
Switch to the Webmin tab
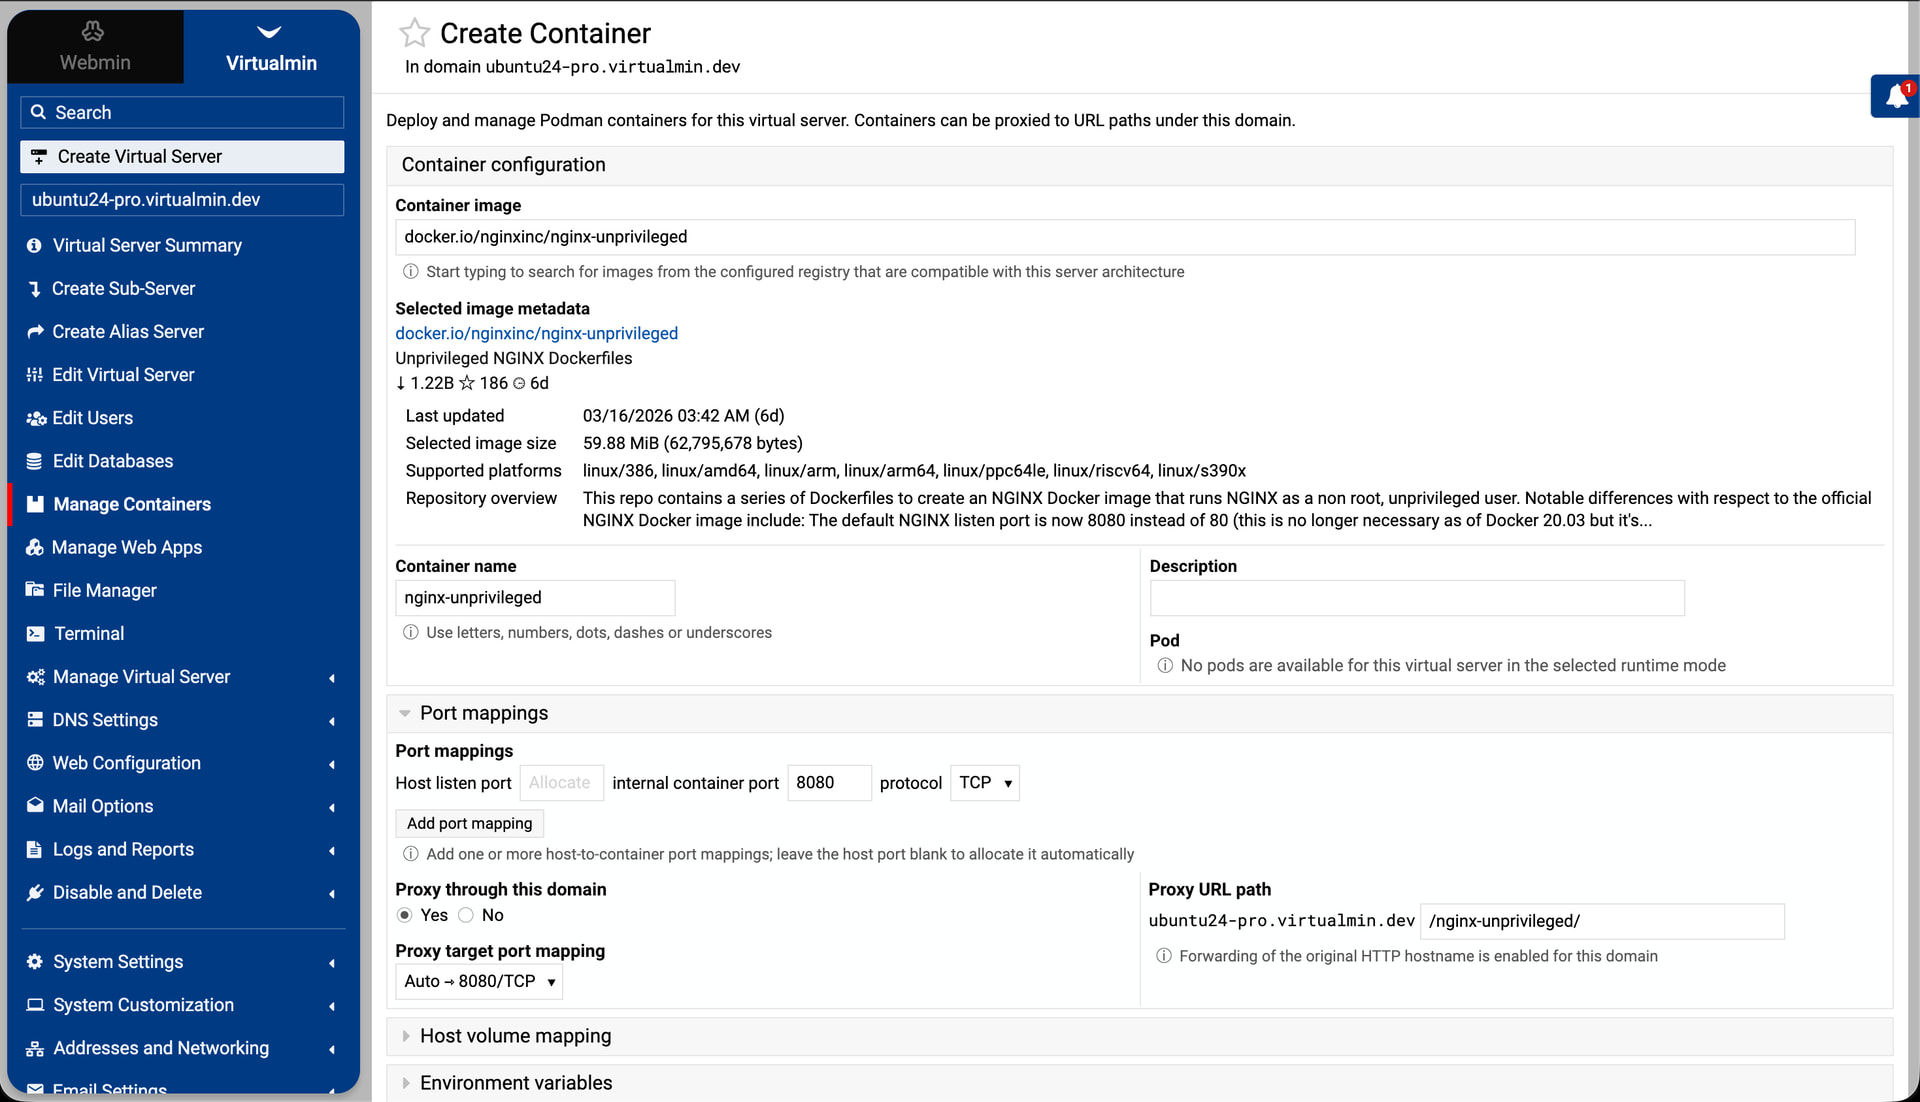pos(95,47)
